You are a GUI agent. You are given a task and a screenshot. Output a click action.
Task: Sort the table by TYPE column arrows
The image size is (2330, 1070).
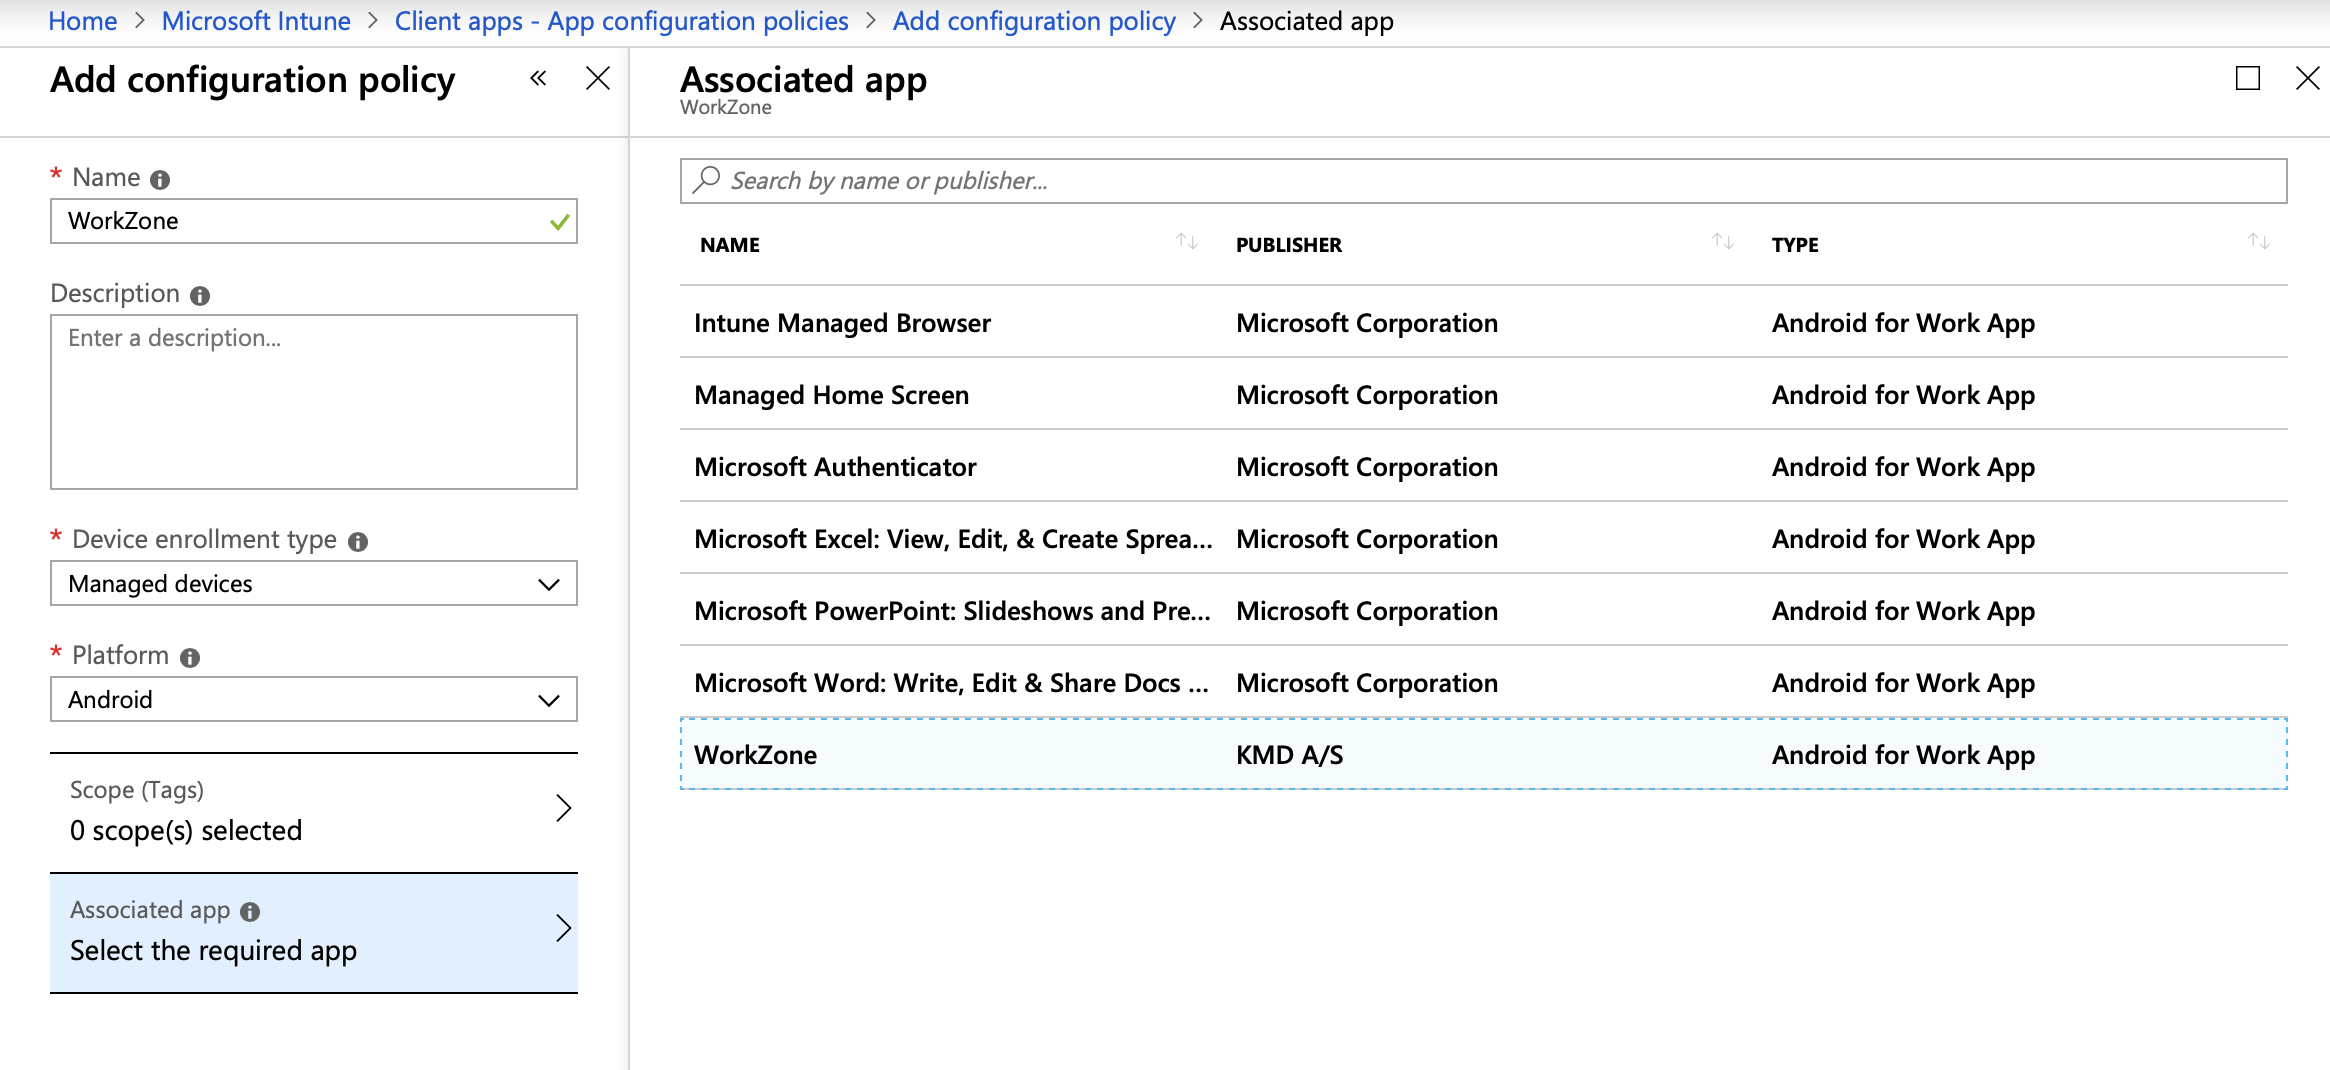pyautogui.click(x=2258, y=242)
